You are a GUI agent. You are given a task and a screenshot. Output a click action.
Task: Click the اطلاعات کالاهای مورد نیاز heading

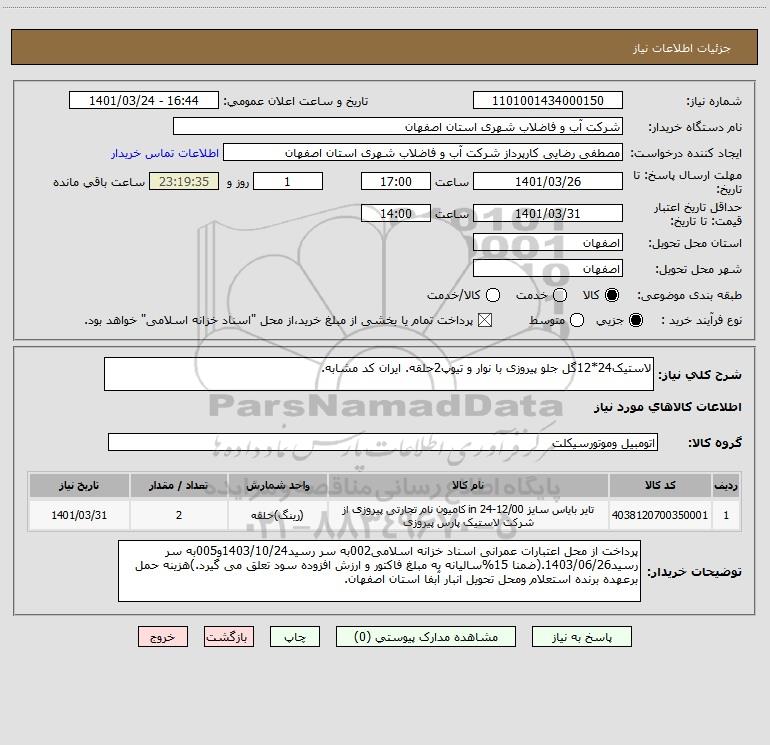667,407
